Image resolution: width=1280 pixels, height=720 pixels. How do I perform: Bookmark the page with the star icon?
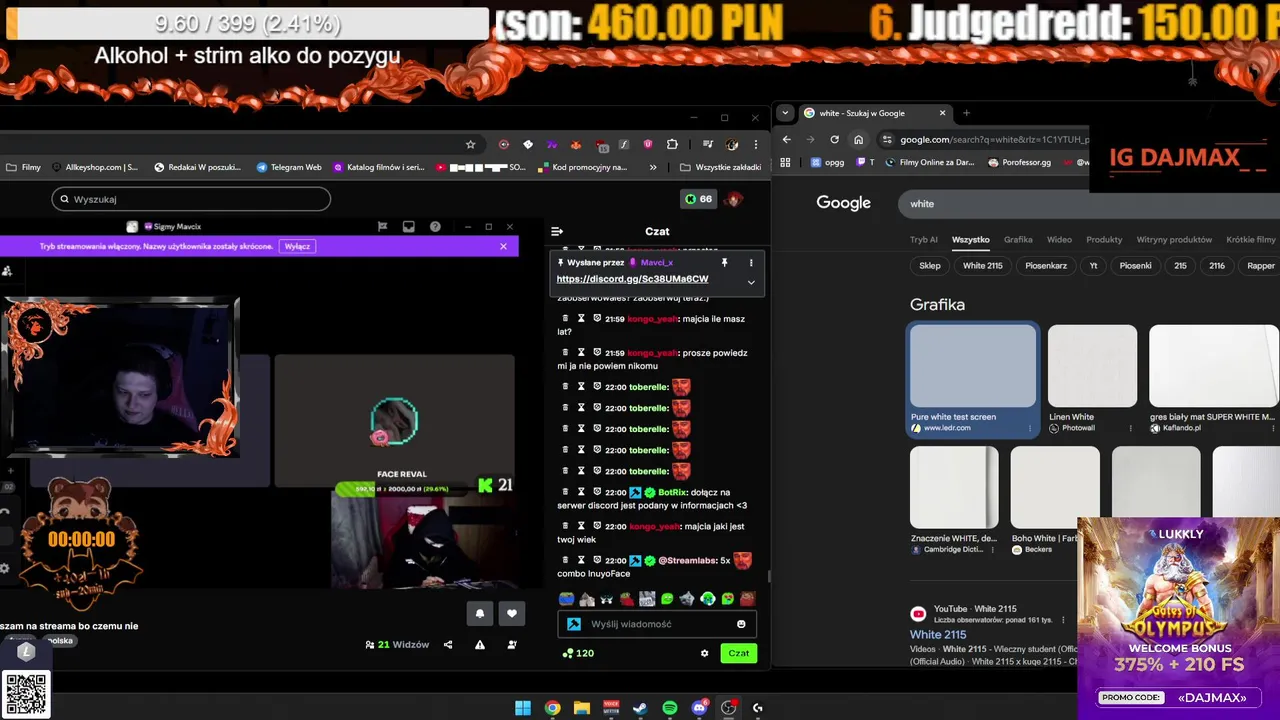click(470, 144)
